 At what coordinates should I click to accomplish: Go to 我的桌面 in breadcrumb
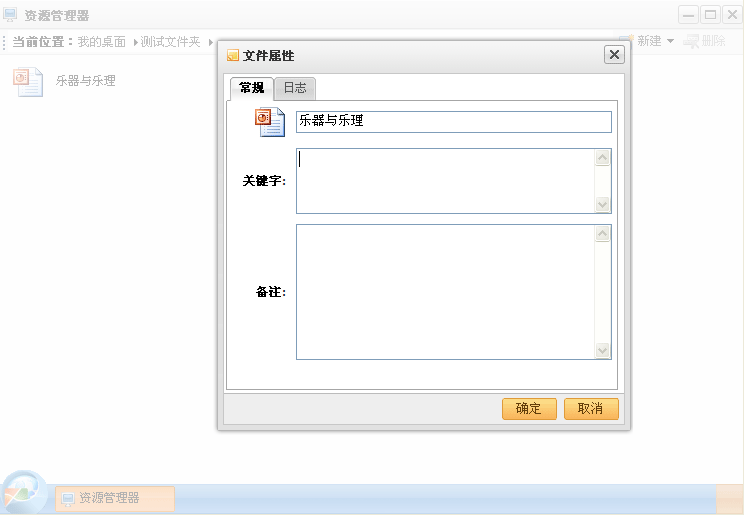(102, 42)
